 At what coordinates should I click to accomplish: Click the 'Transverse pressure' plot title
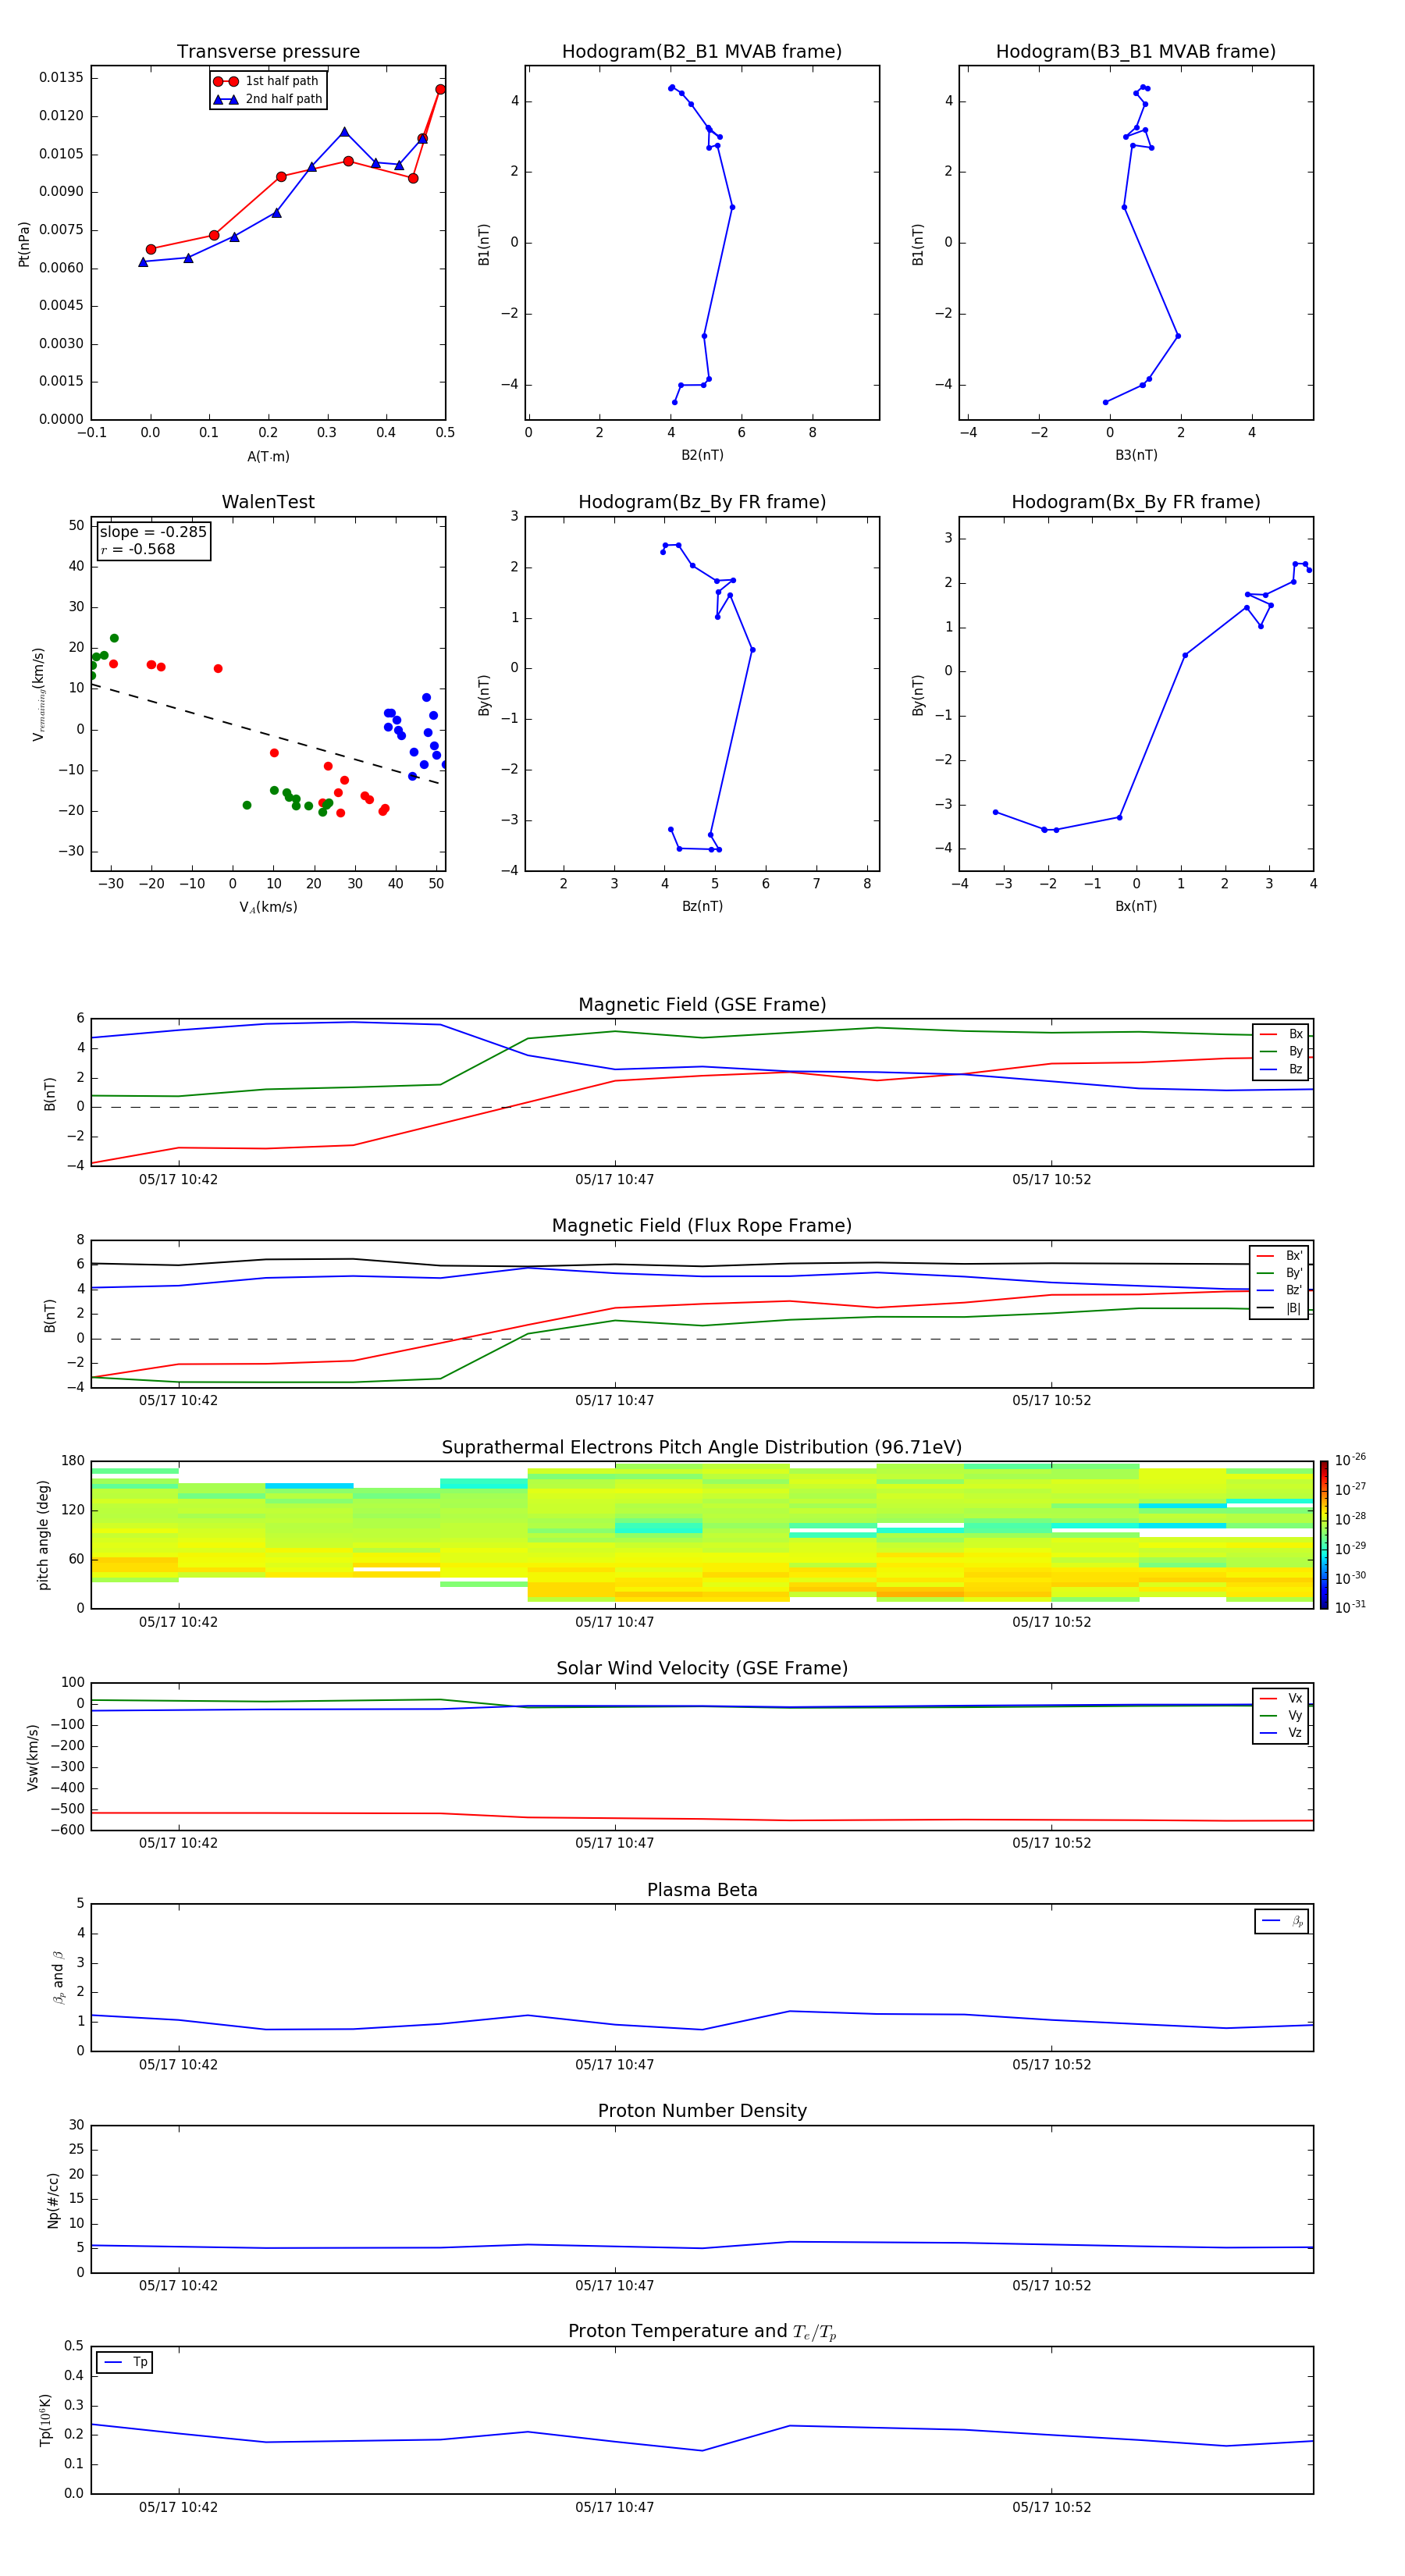268,51
